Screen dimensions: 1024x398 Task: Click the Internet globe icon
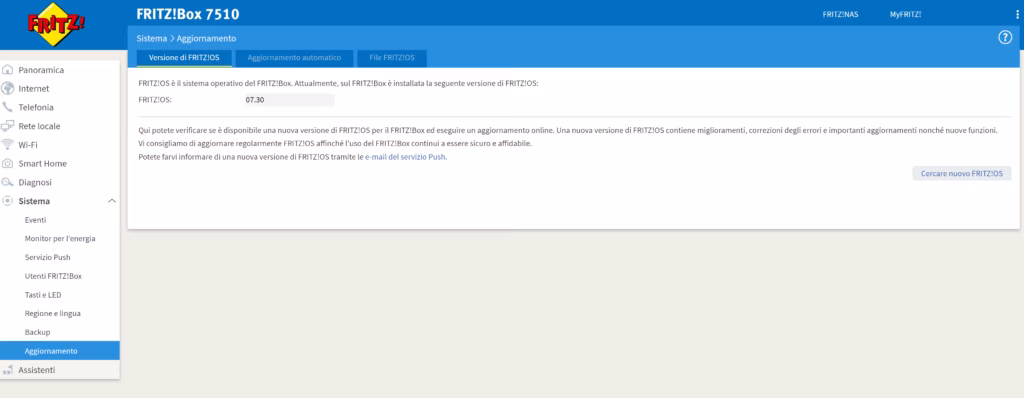click(x=8, y=89)
